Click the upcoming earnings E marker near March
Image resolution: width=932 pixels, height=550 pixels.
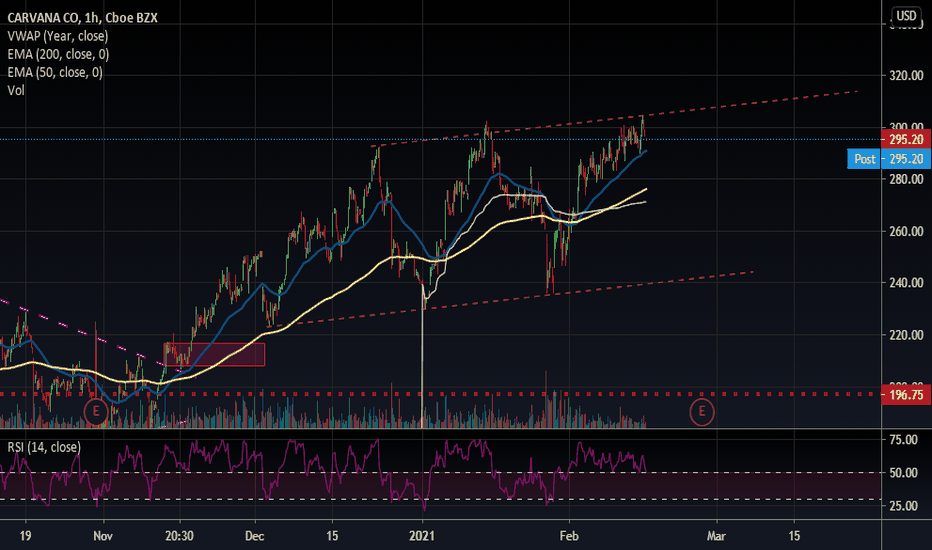pos(701,411)
